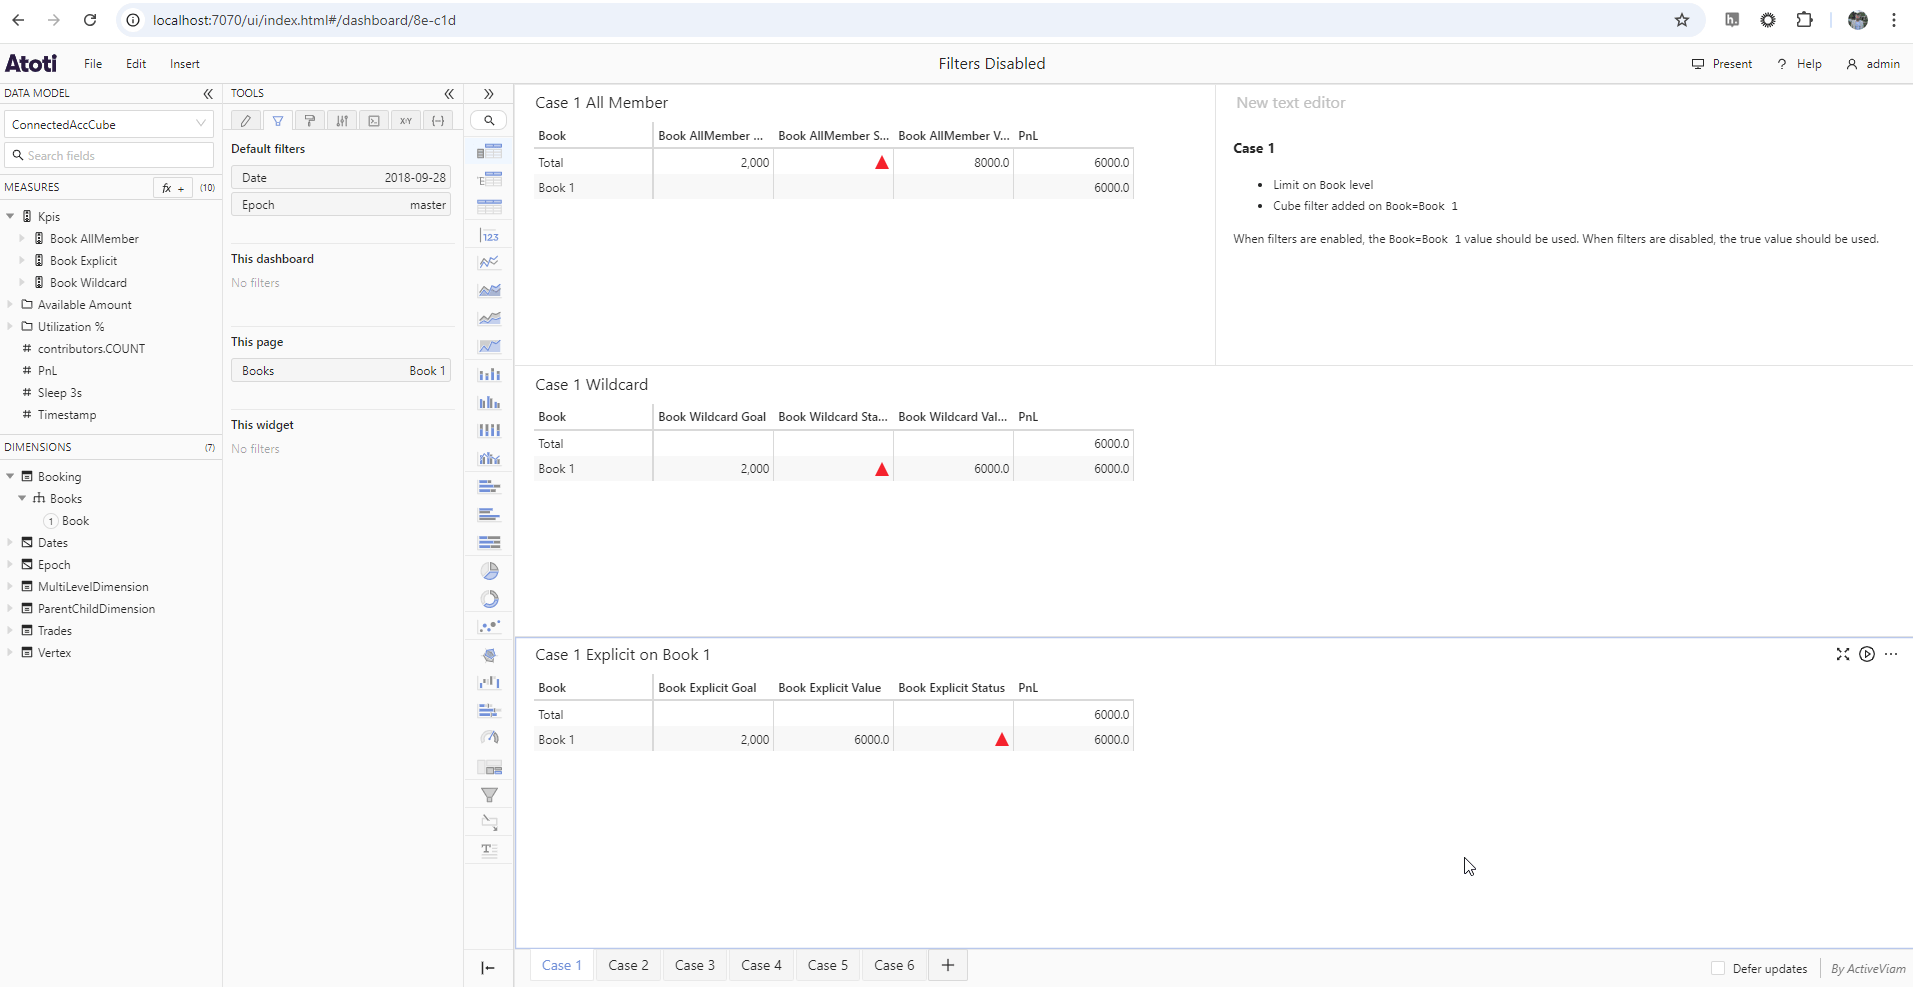The width and height of the screenshot is (1913, 987).
Task: Select the PnL measure
Action: click(x=47, y=370)
